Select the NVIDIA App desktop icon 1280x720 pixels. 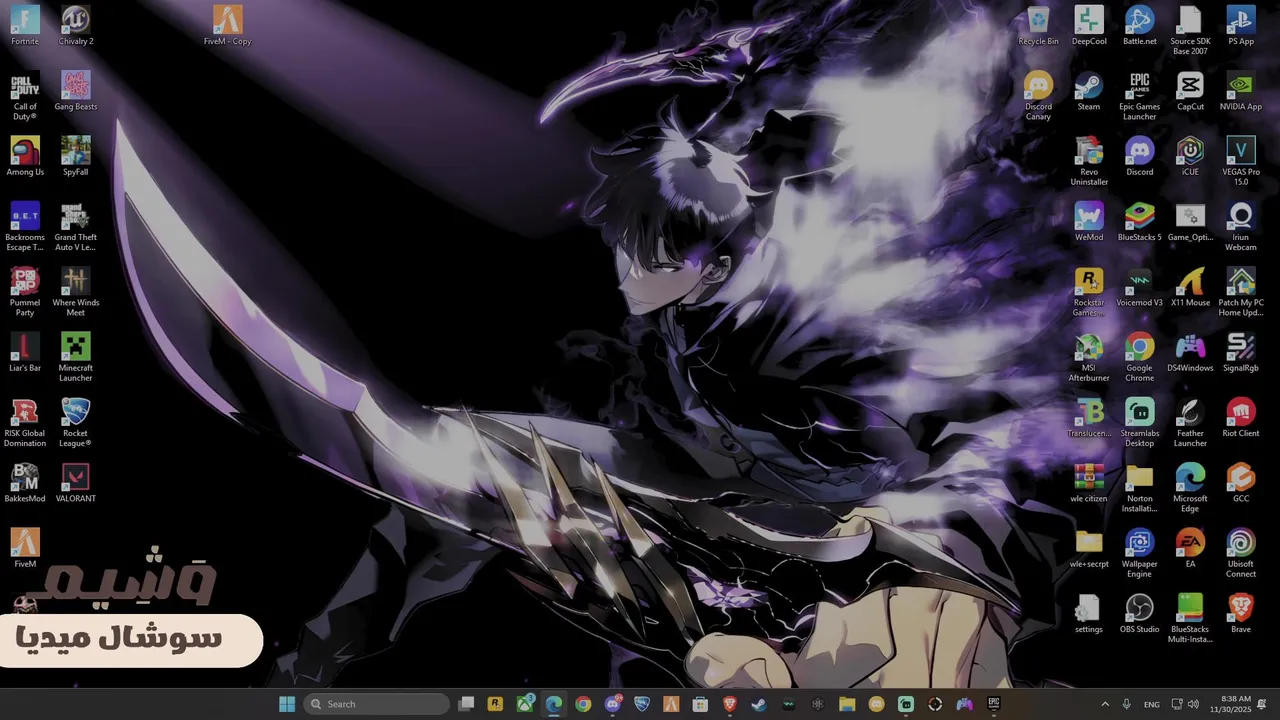coord(1241,91)
